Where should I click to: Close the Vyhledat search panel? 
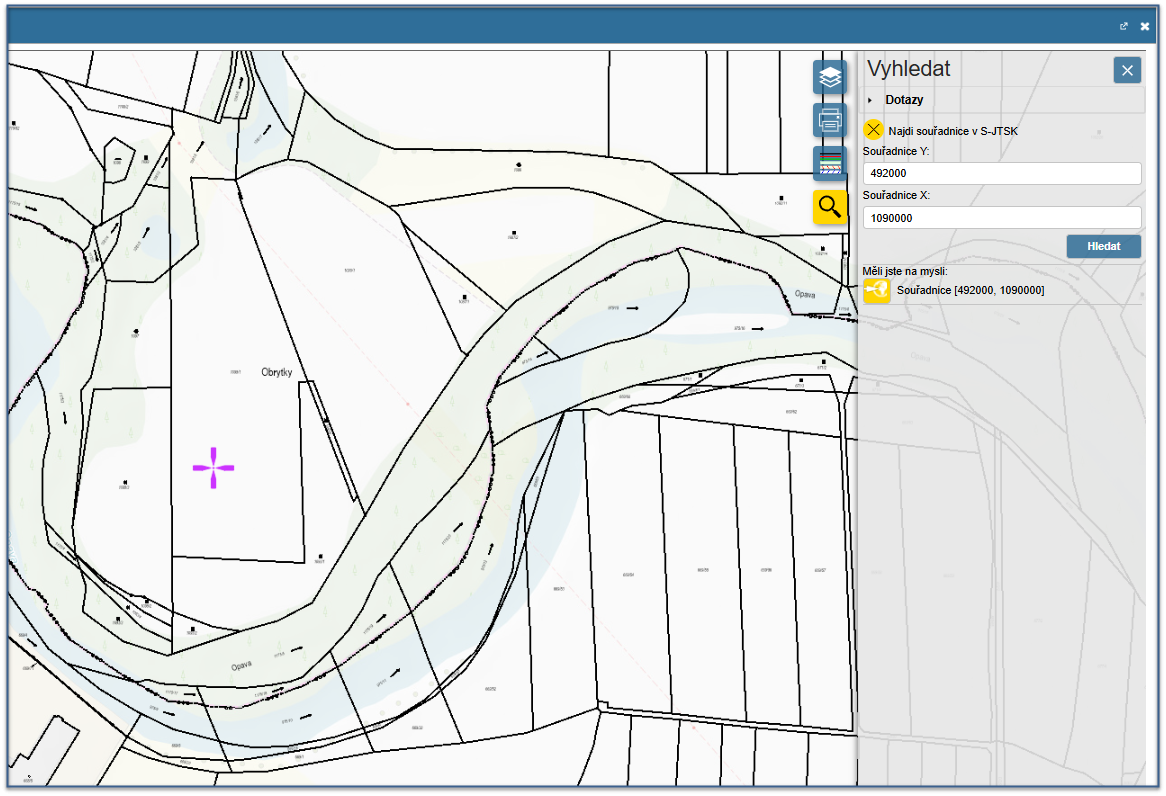pos(1127,70)
